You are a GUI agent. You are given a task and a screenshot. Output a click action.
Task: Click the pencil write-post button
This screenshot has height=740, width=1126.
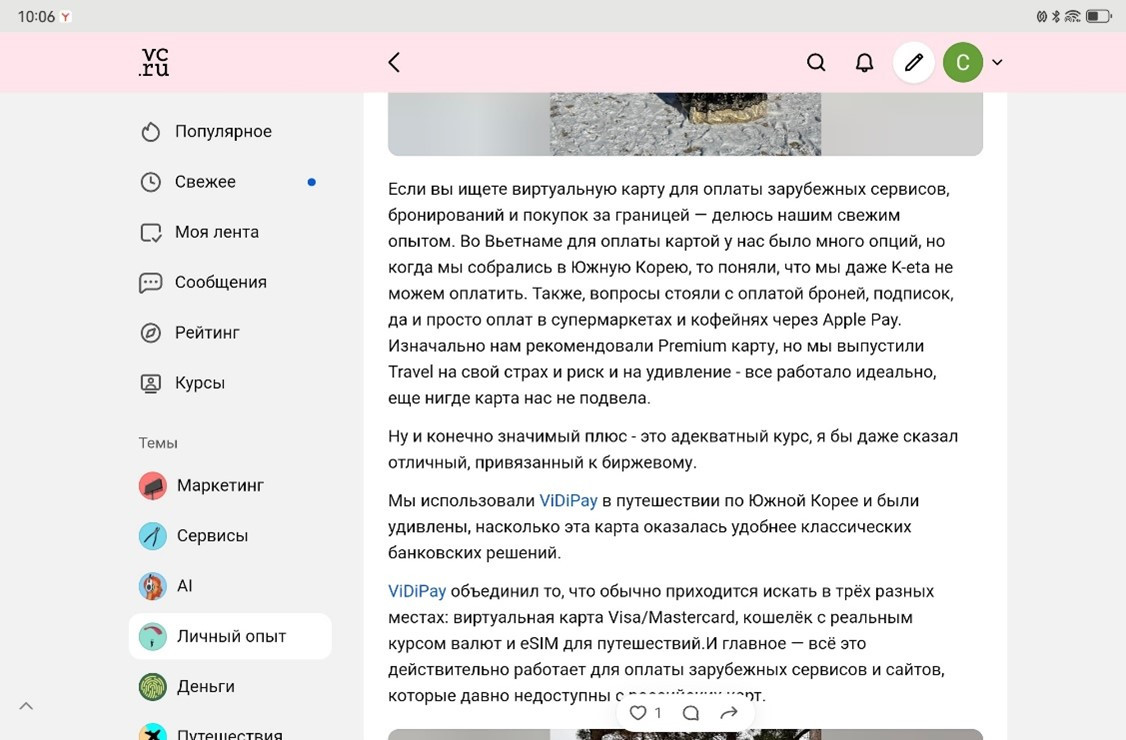(913, 62)
